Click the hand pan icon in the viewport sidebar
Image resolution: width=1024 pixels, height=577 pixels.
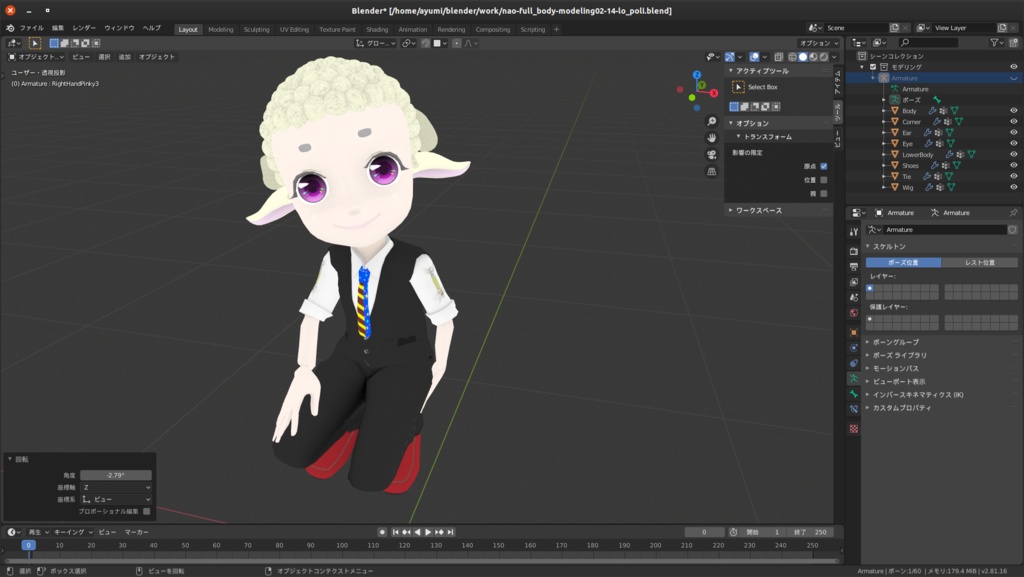711,136
